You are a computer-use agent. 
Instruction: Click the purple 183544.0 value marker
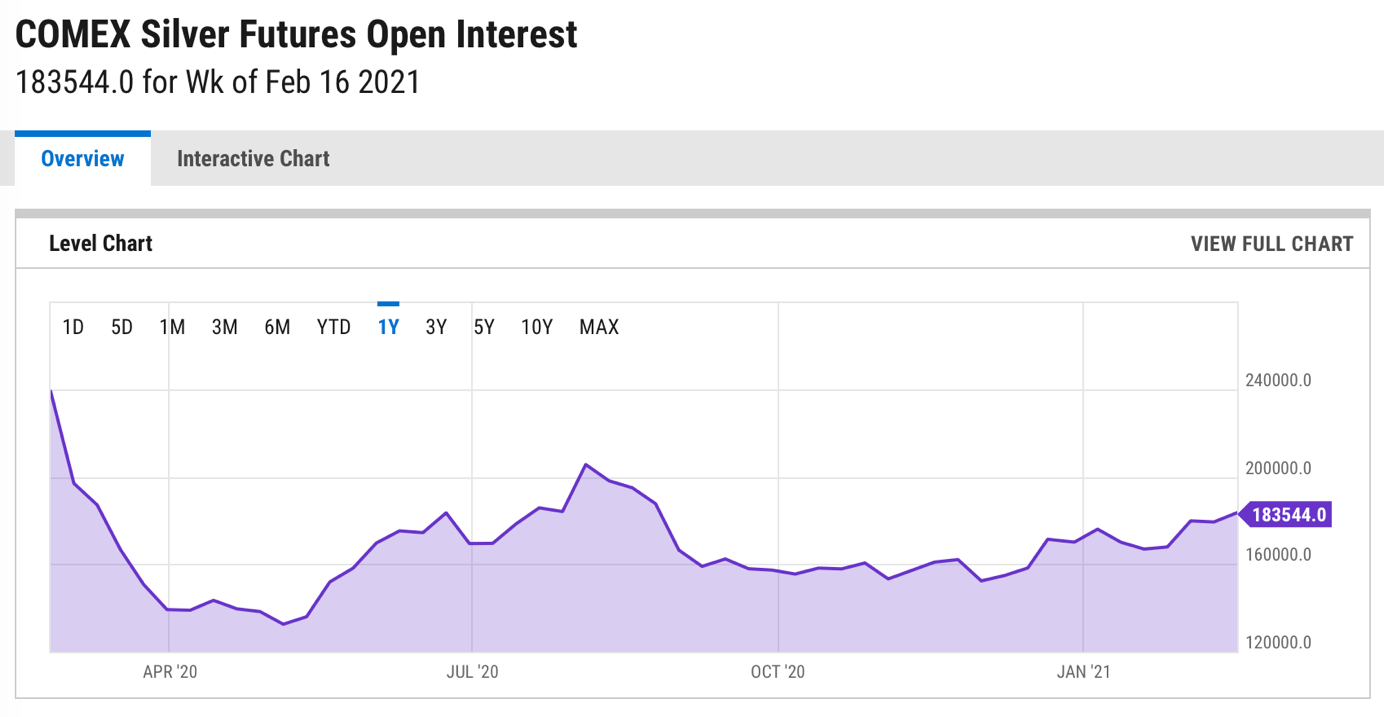coord(1285,515)
